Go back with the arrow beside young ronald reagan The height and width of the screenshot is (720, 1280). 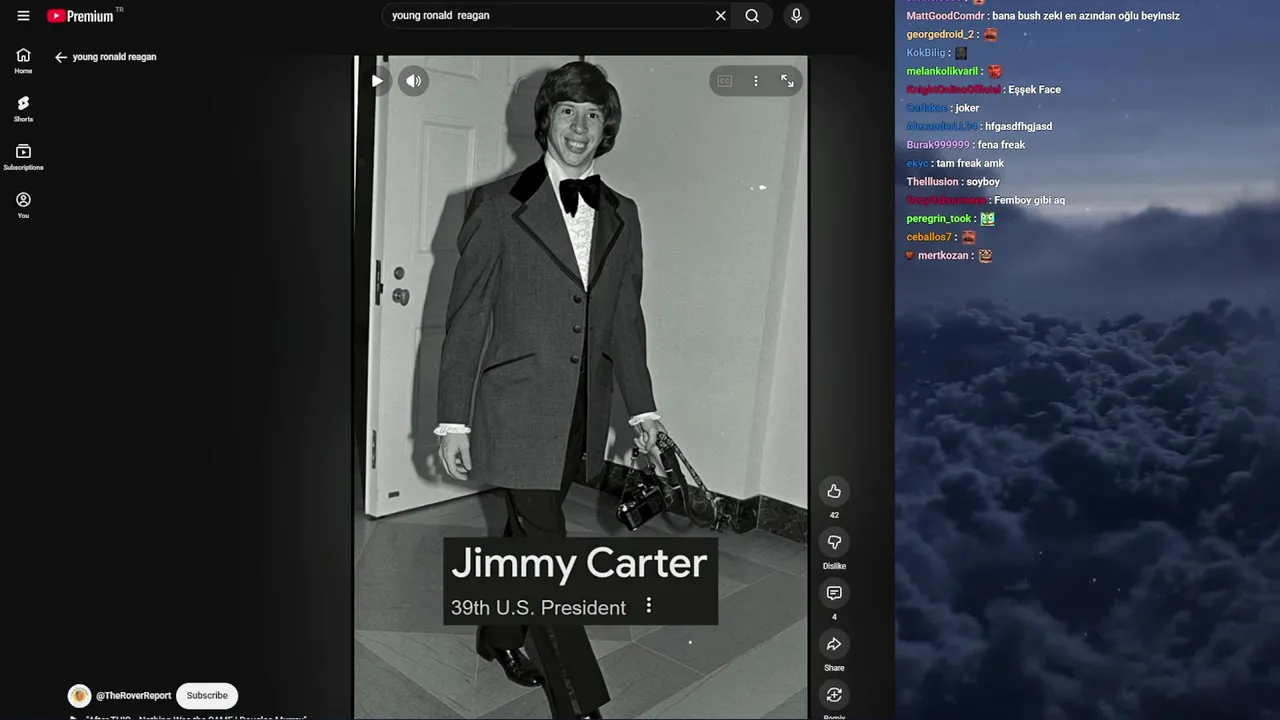[61, 57]
